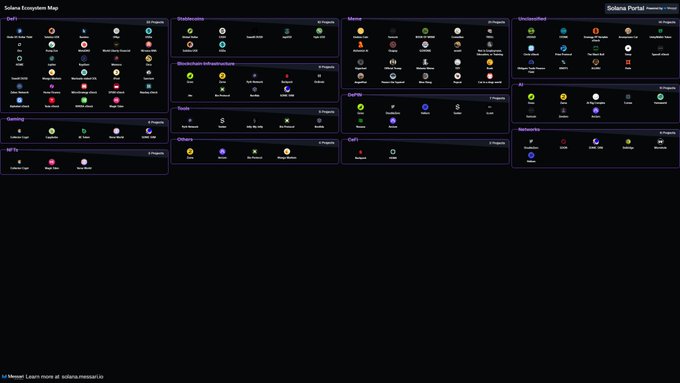The image size is (680, 383).
Task: Open the NVIDIA xStock project
Action: pyautogui.click(x=84, y=100)
